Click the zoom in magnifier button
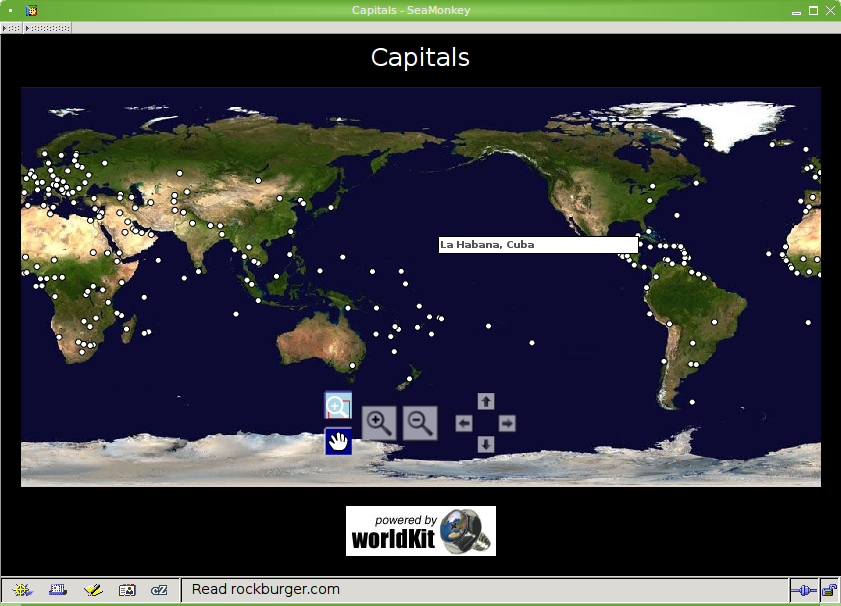The image size is (841, 606). tap(379, 423)
